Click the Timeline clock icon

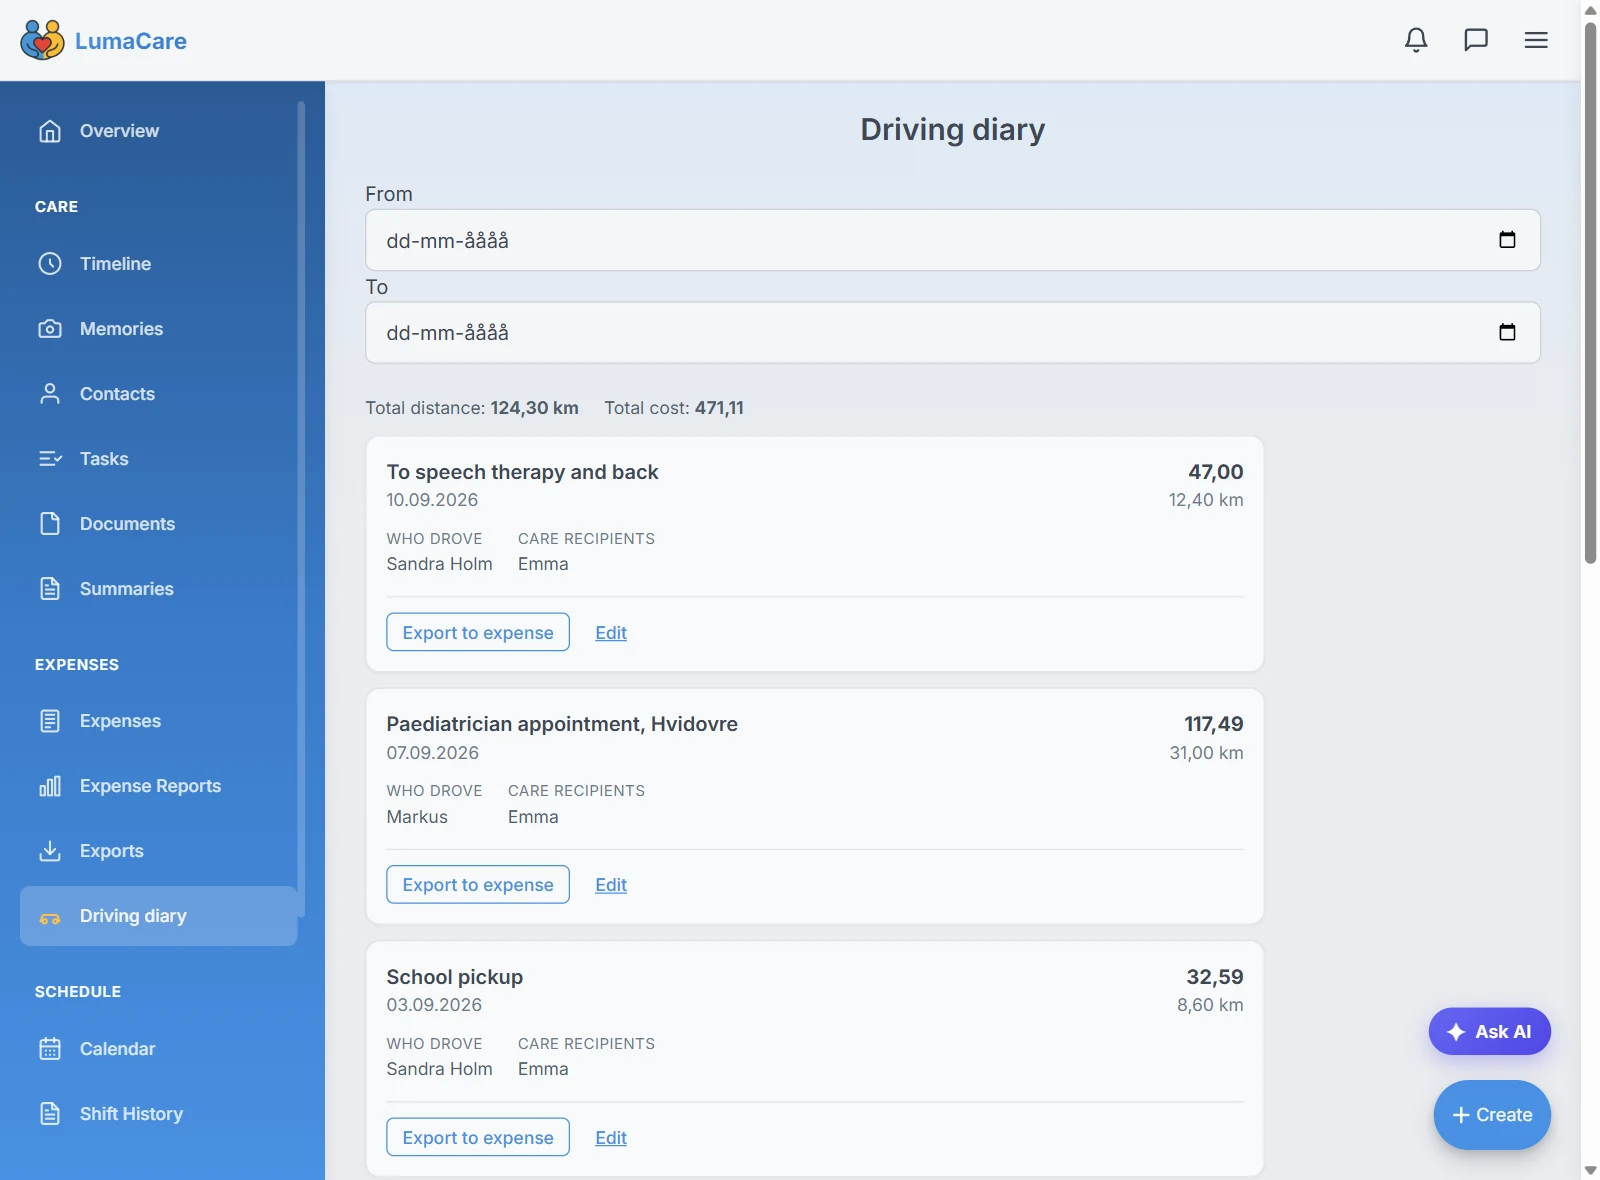pos(50,264)
